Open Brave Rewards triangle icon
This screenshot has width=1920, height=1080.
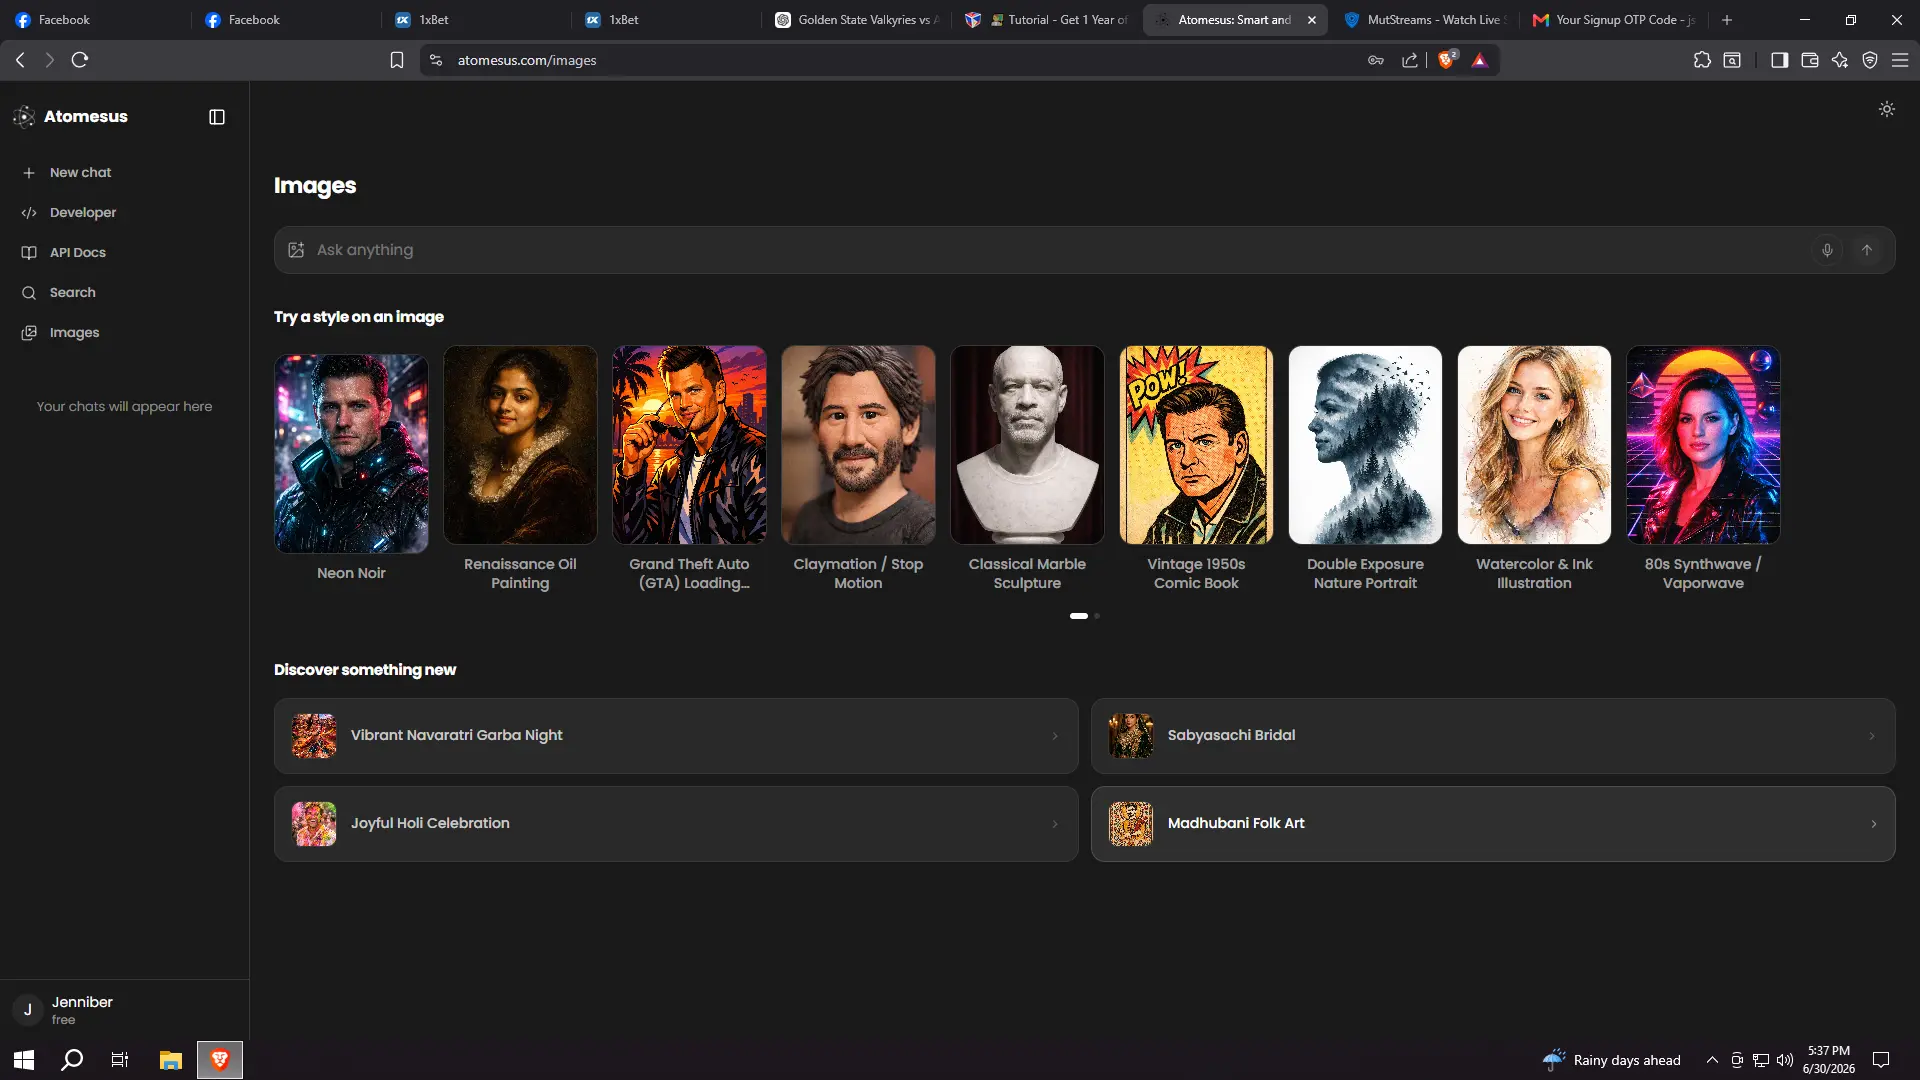pyautogui.click(x=1480, y=61)
